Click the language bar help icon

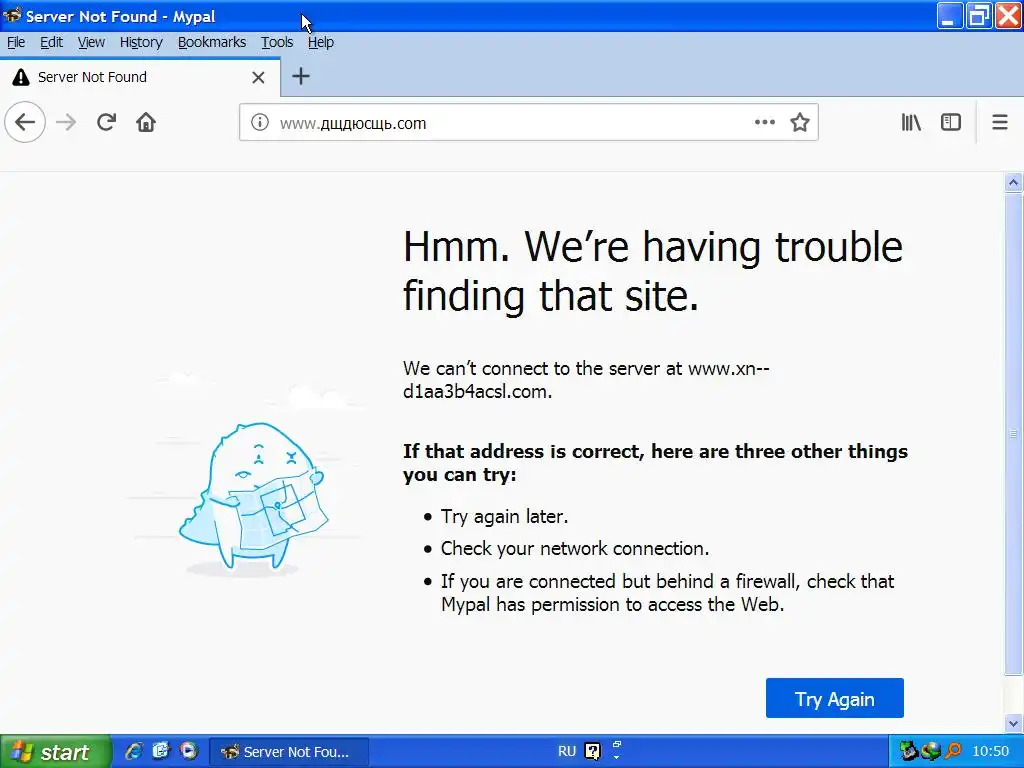[x=592, y=752]
